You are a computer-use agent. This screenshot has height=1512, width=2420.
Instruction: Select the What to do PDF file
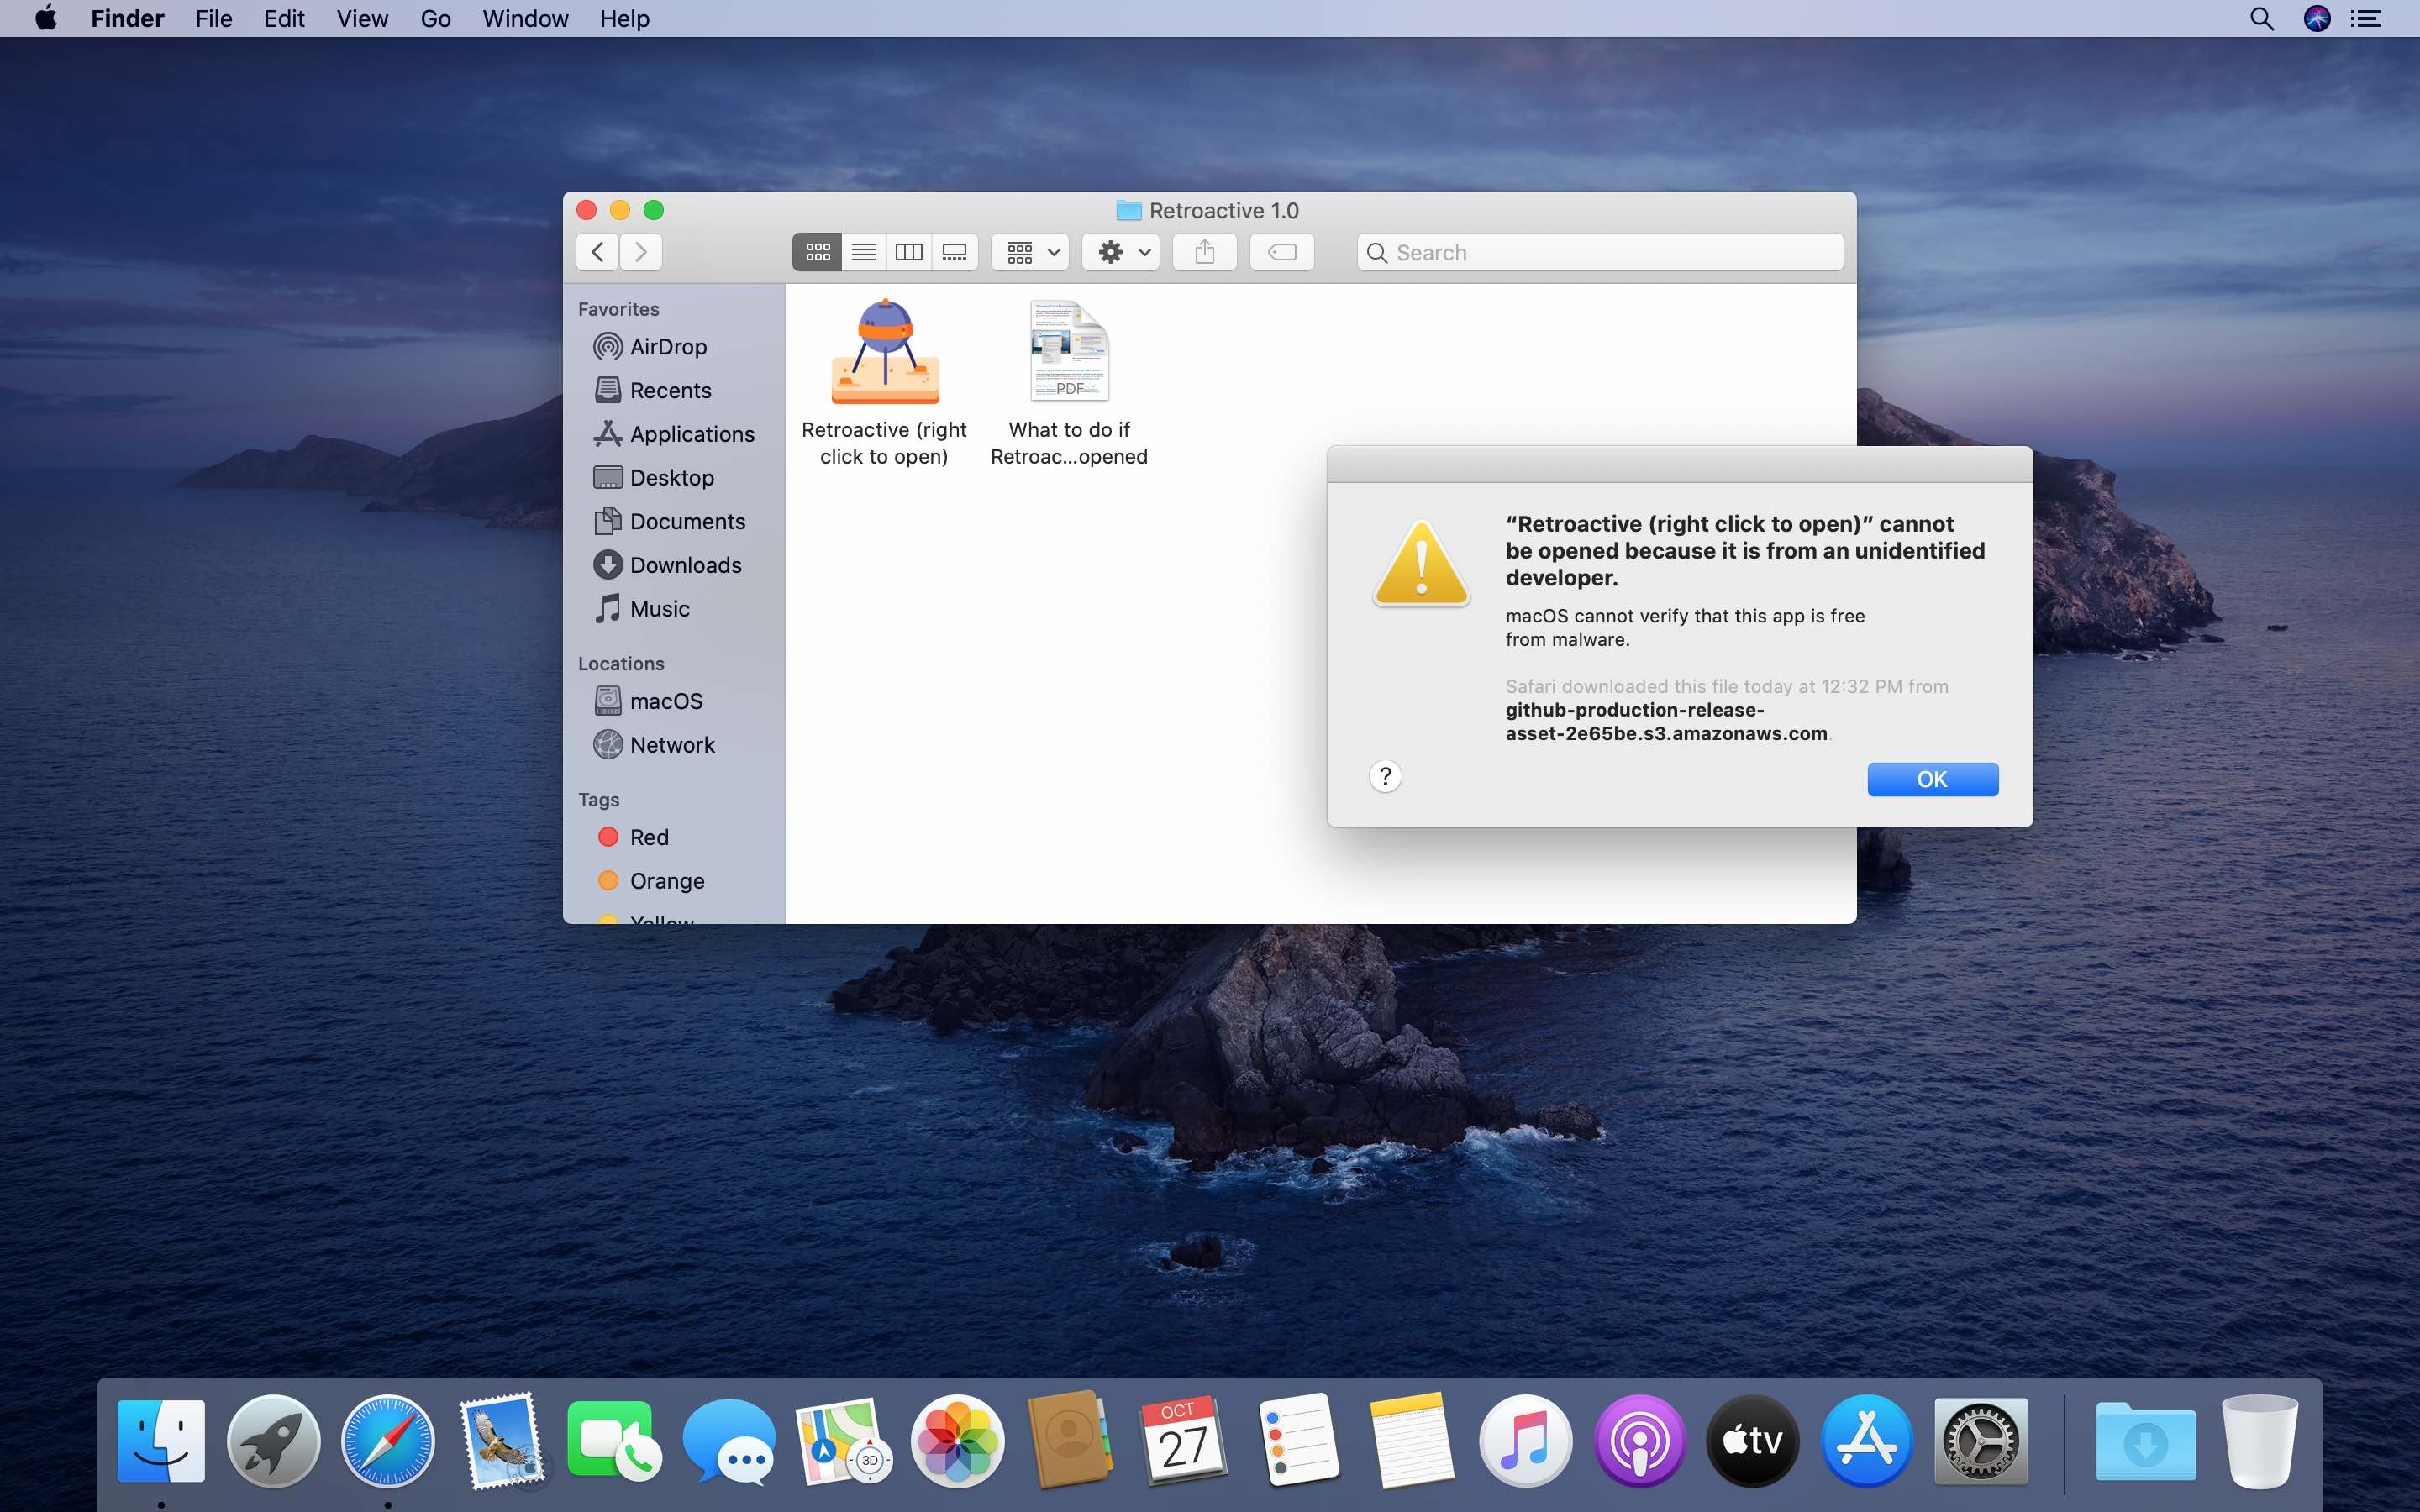(x=1069, y=352)
